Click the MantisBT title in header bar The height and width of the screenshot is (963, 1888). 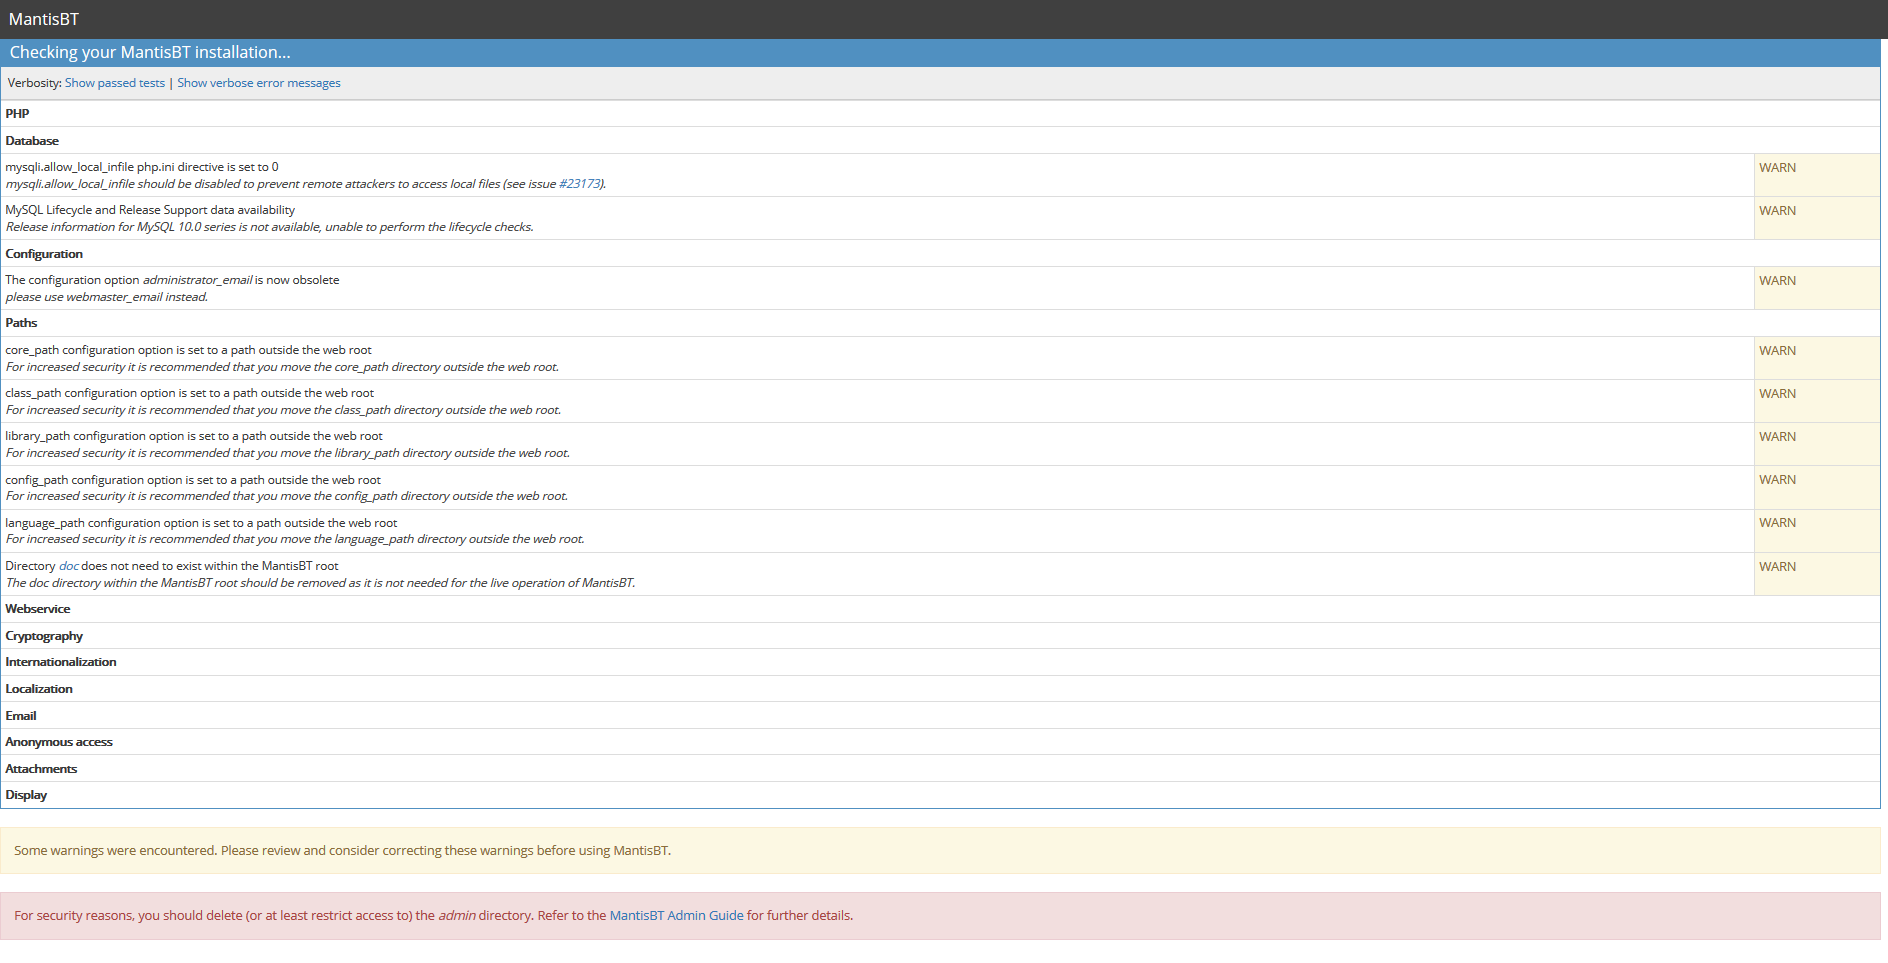44,19
